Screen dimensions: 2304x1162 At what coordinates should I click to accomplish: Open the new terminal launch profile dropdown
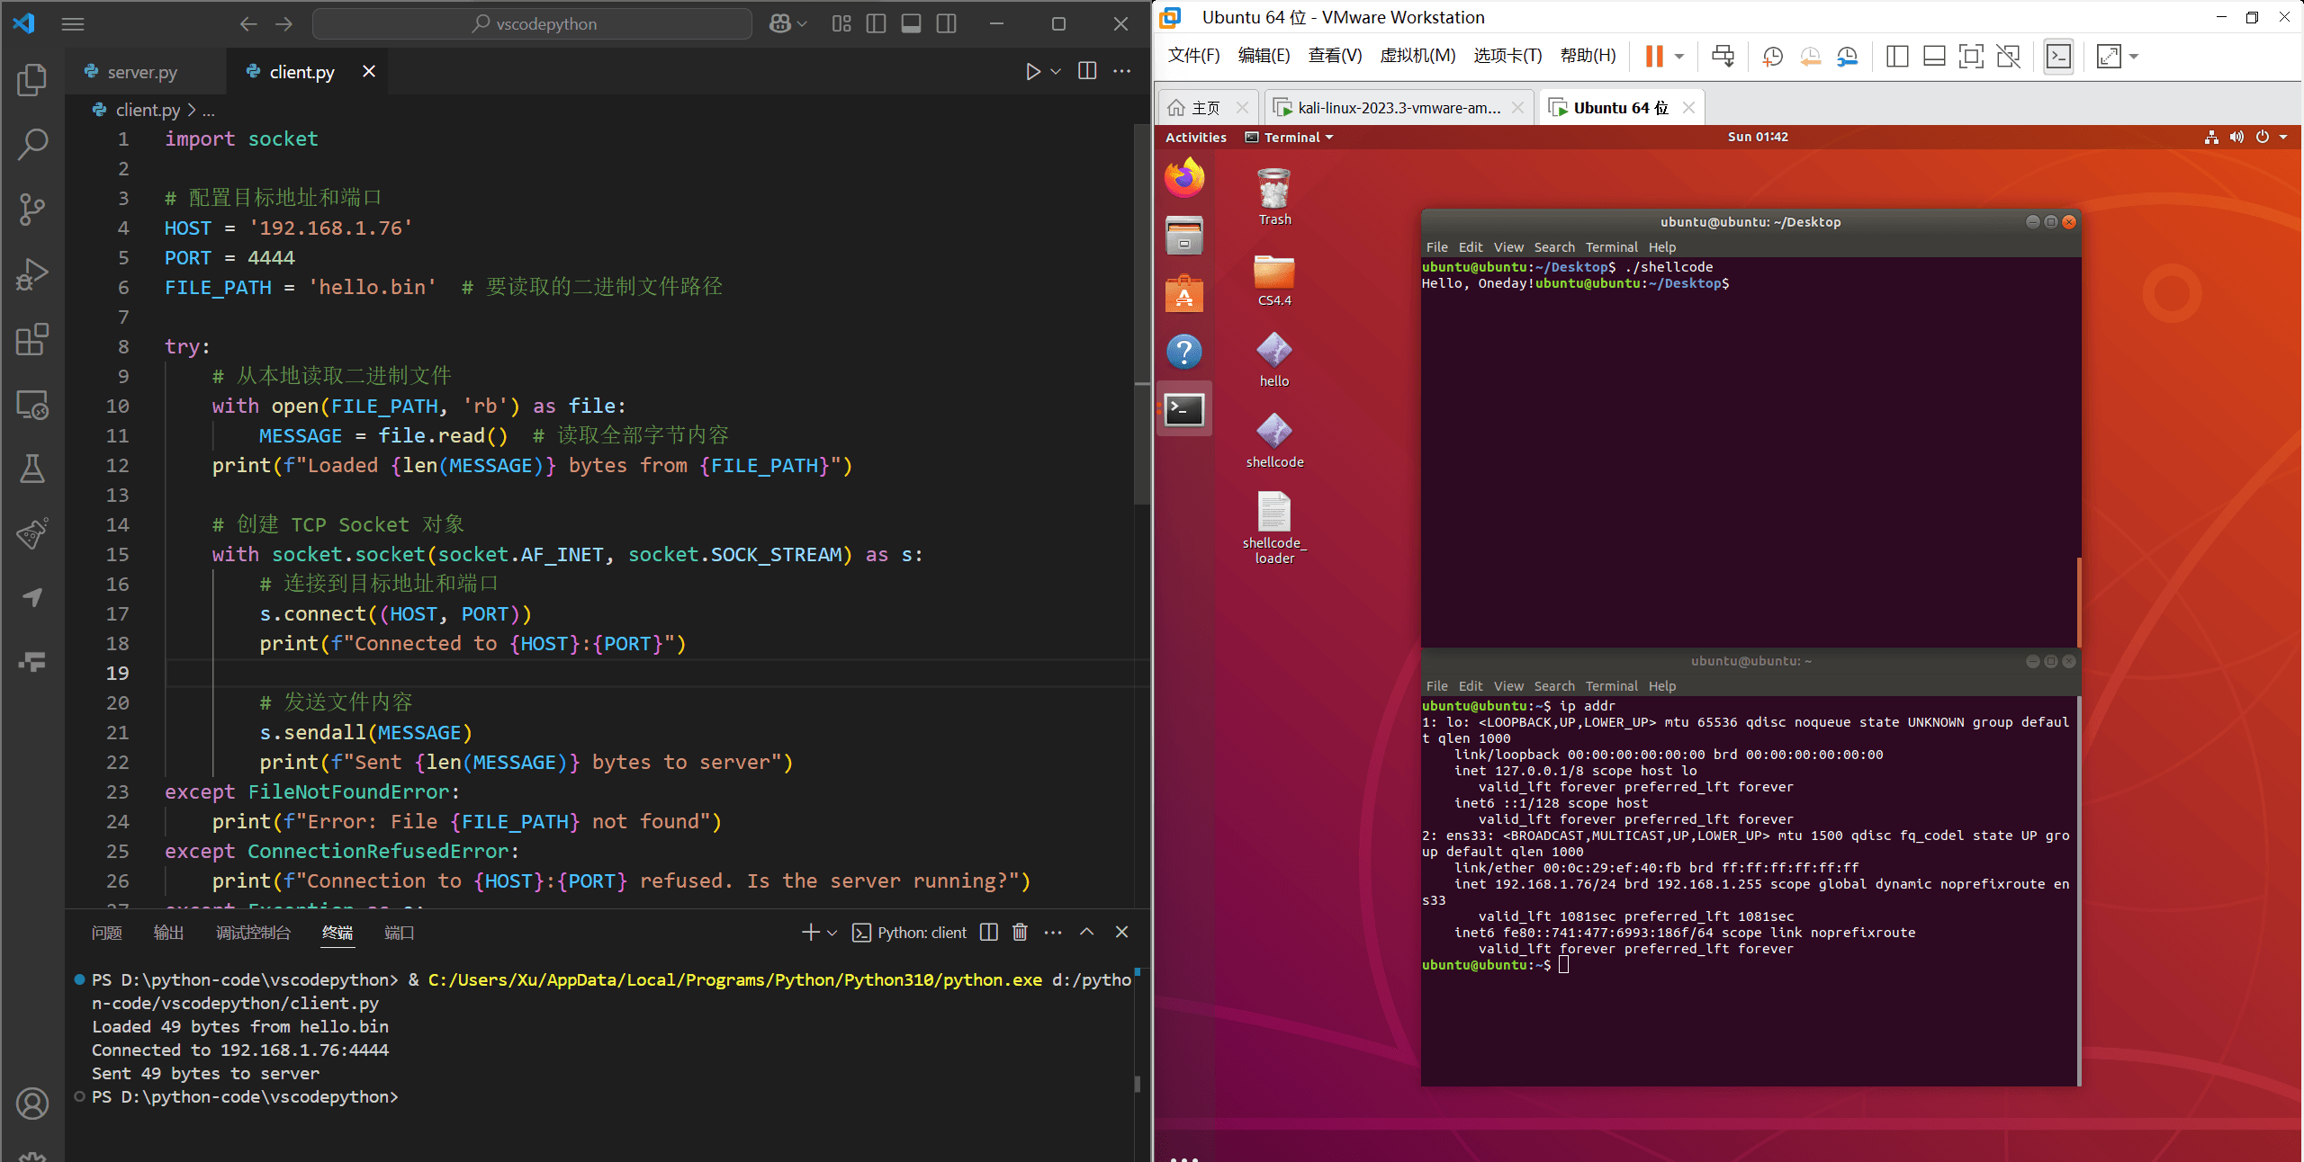[832, 932]
